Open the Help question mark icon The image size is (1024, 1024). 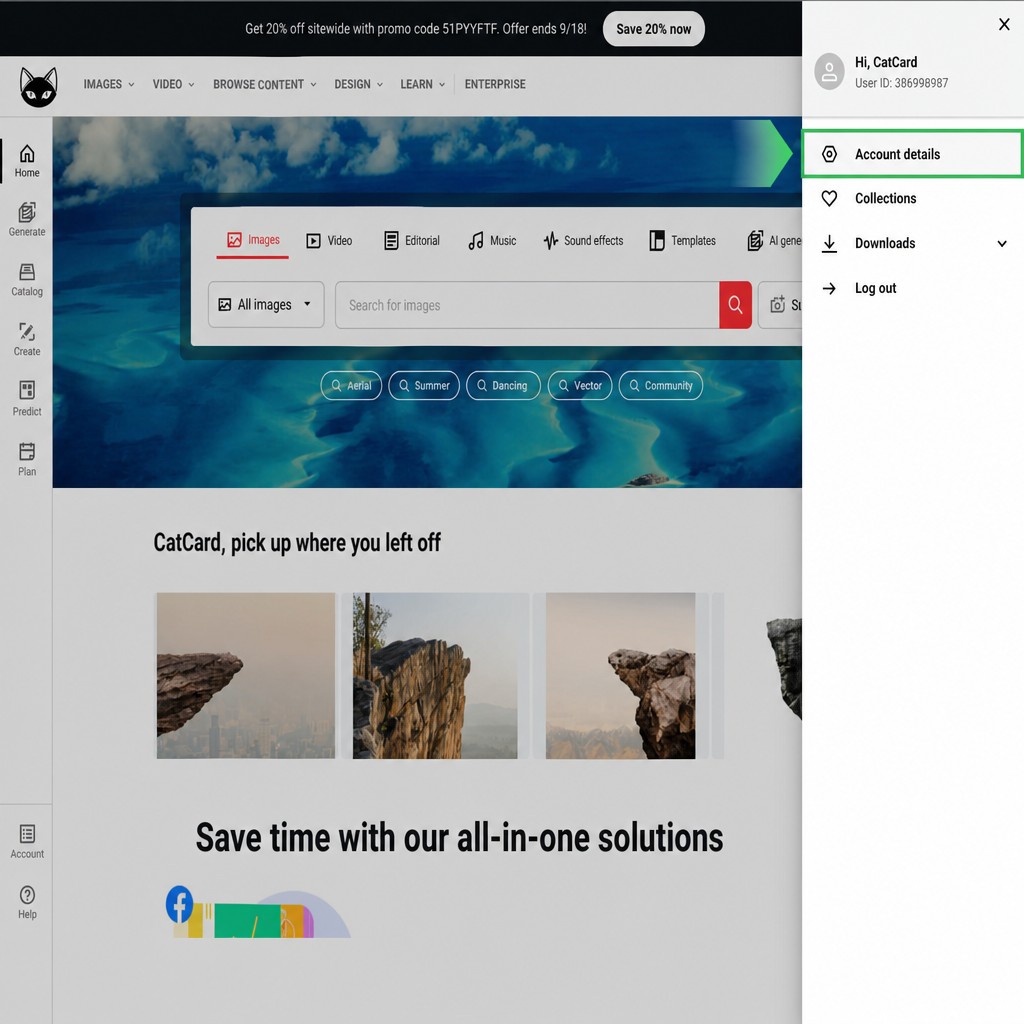(27, 895)
